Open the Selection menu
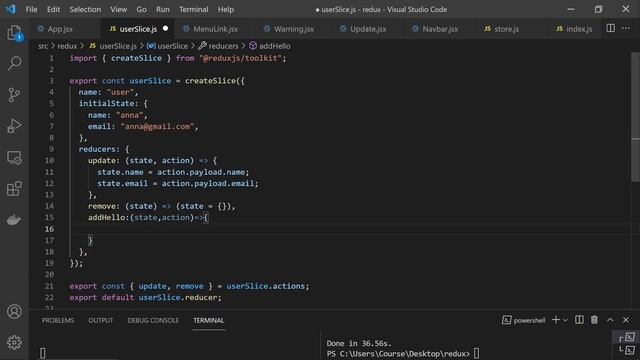The height and width of the screenshot is (360, 640). [x=85, y=9]
